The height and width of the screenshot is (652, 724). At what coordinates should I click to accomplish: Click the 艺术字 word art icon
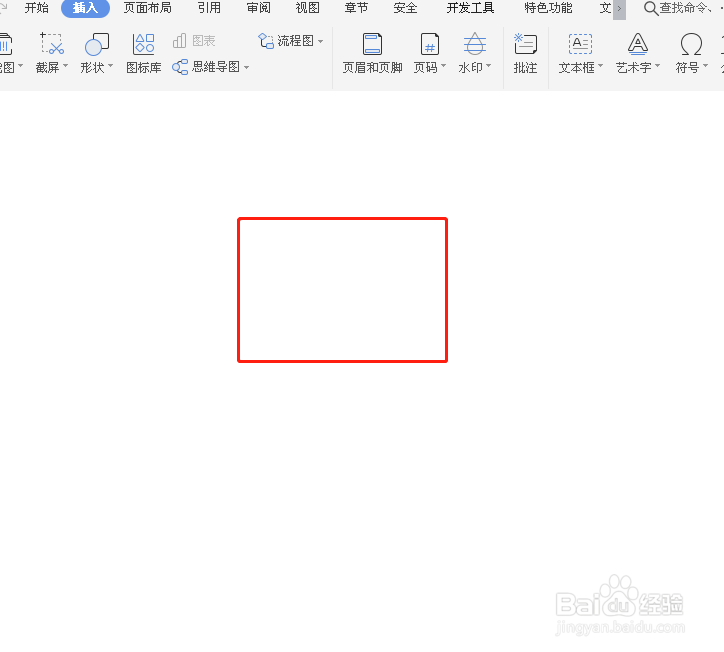[x=638, y=44]
